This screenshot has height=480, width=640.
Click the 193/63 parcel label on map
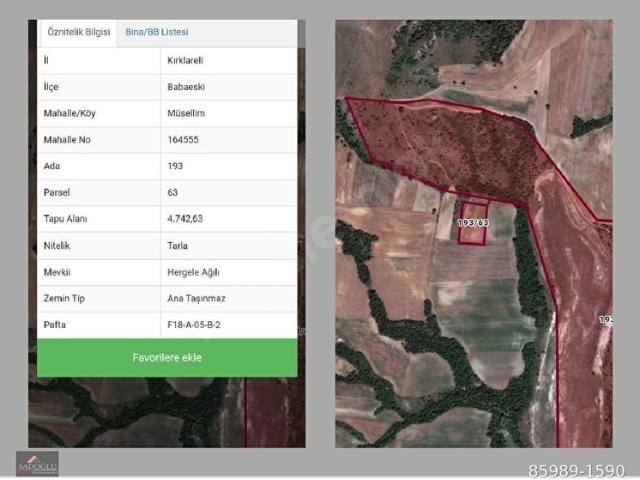(x=473, y=223)
